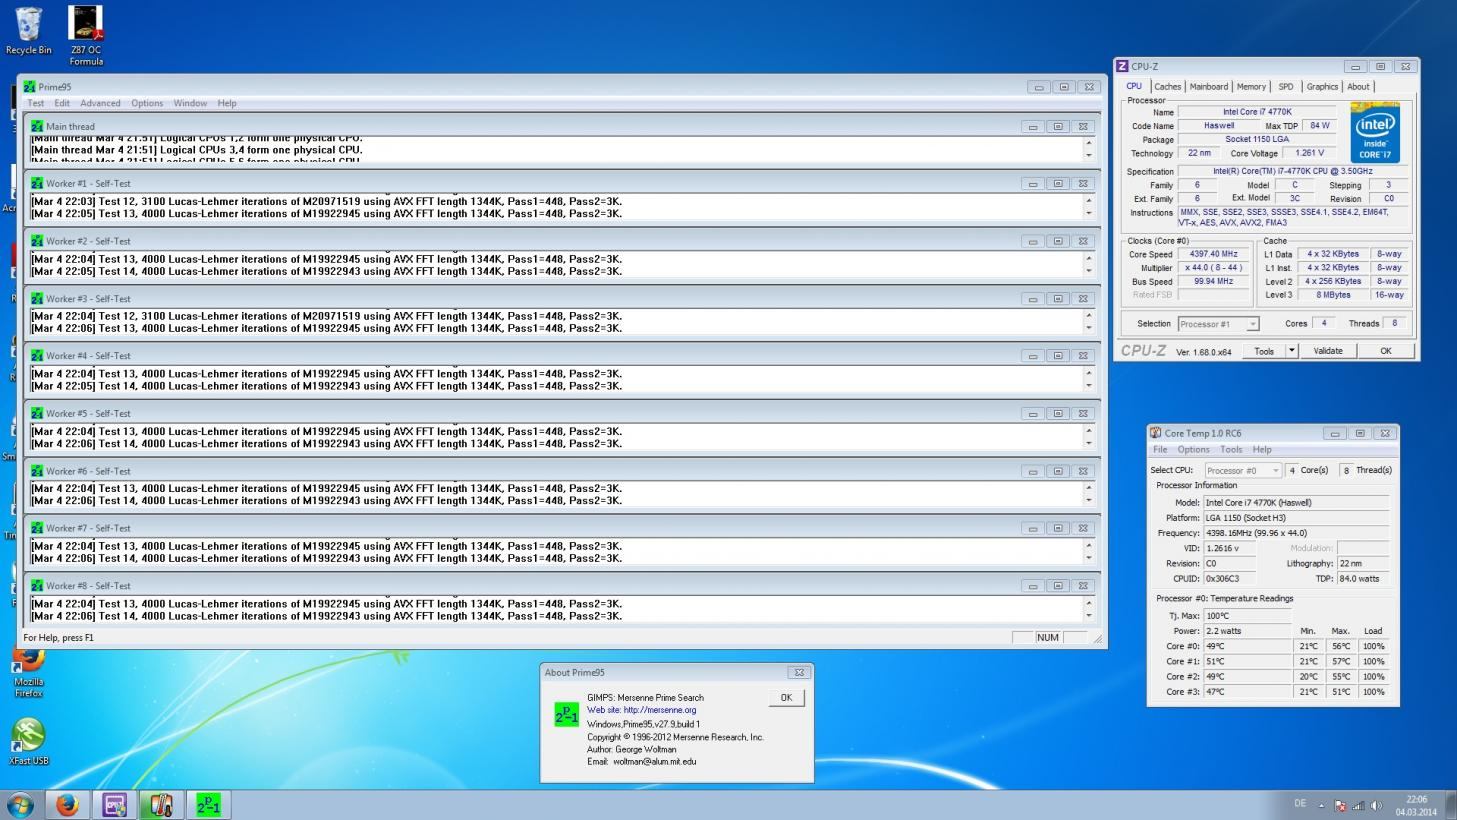Switch to CPU-Z via taskbar icon
The image size is (1457, 820).
(x=114, y=804)
